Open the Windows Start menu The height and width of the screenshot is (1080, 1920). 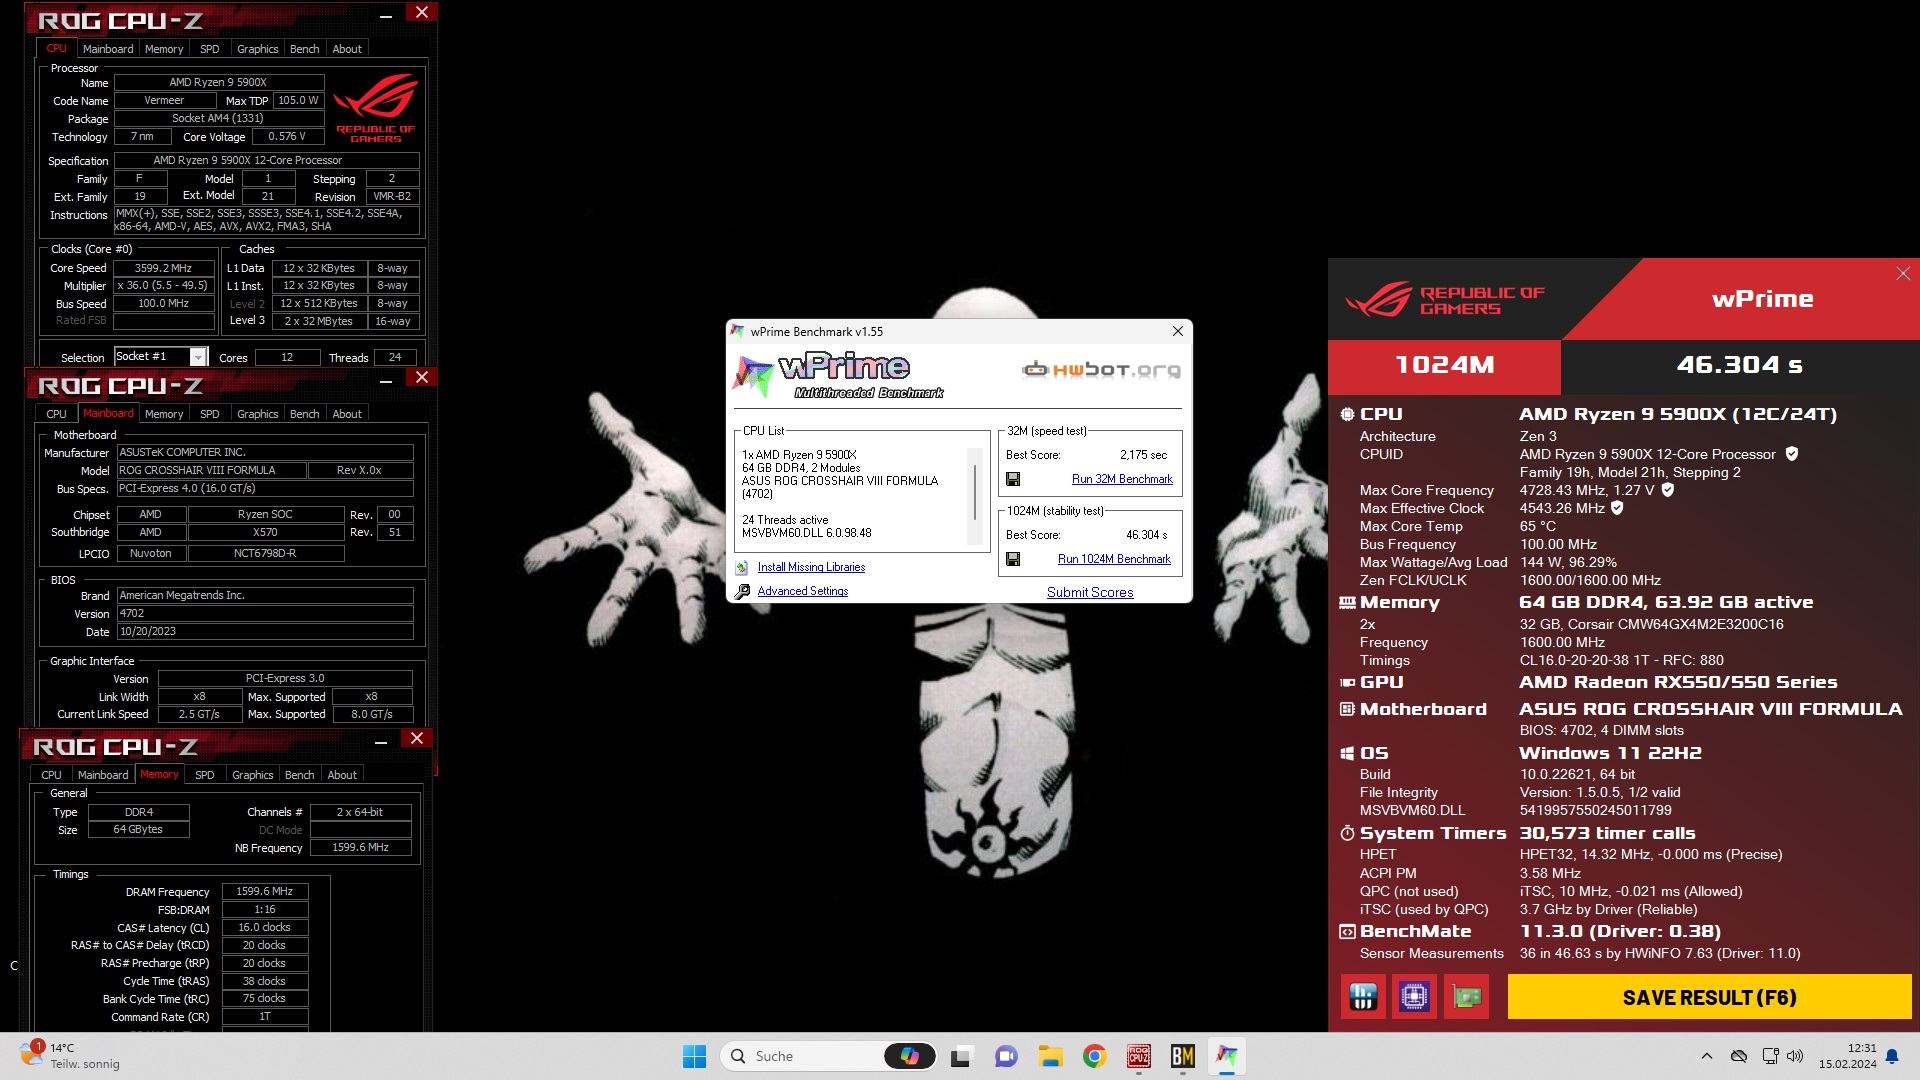694,1056
